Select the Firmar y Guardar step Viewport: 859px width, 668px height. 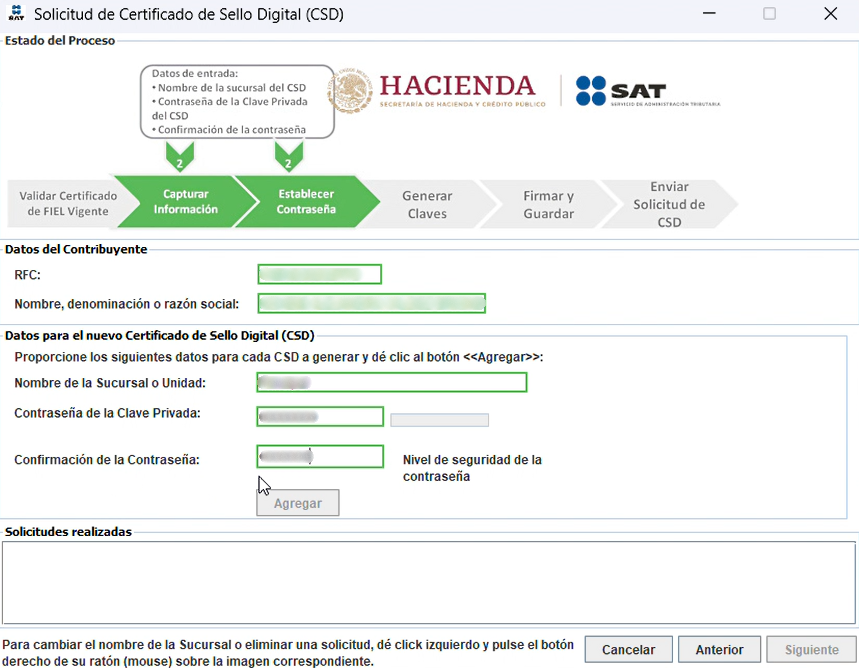click(548, 204)
